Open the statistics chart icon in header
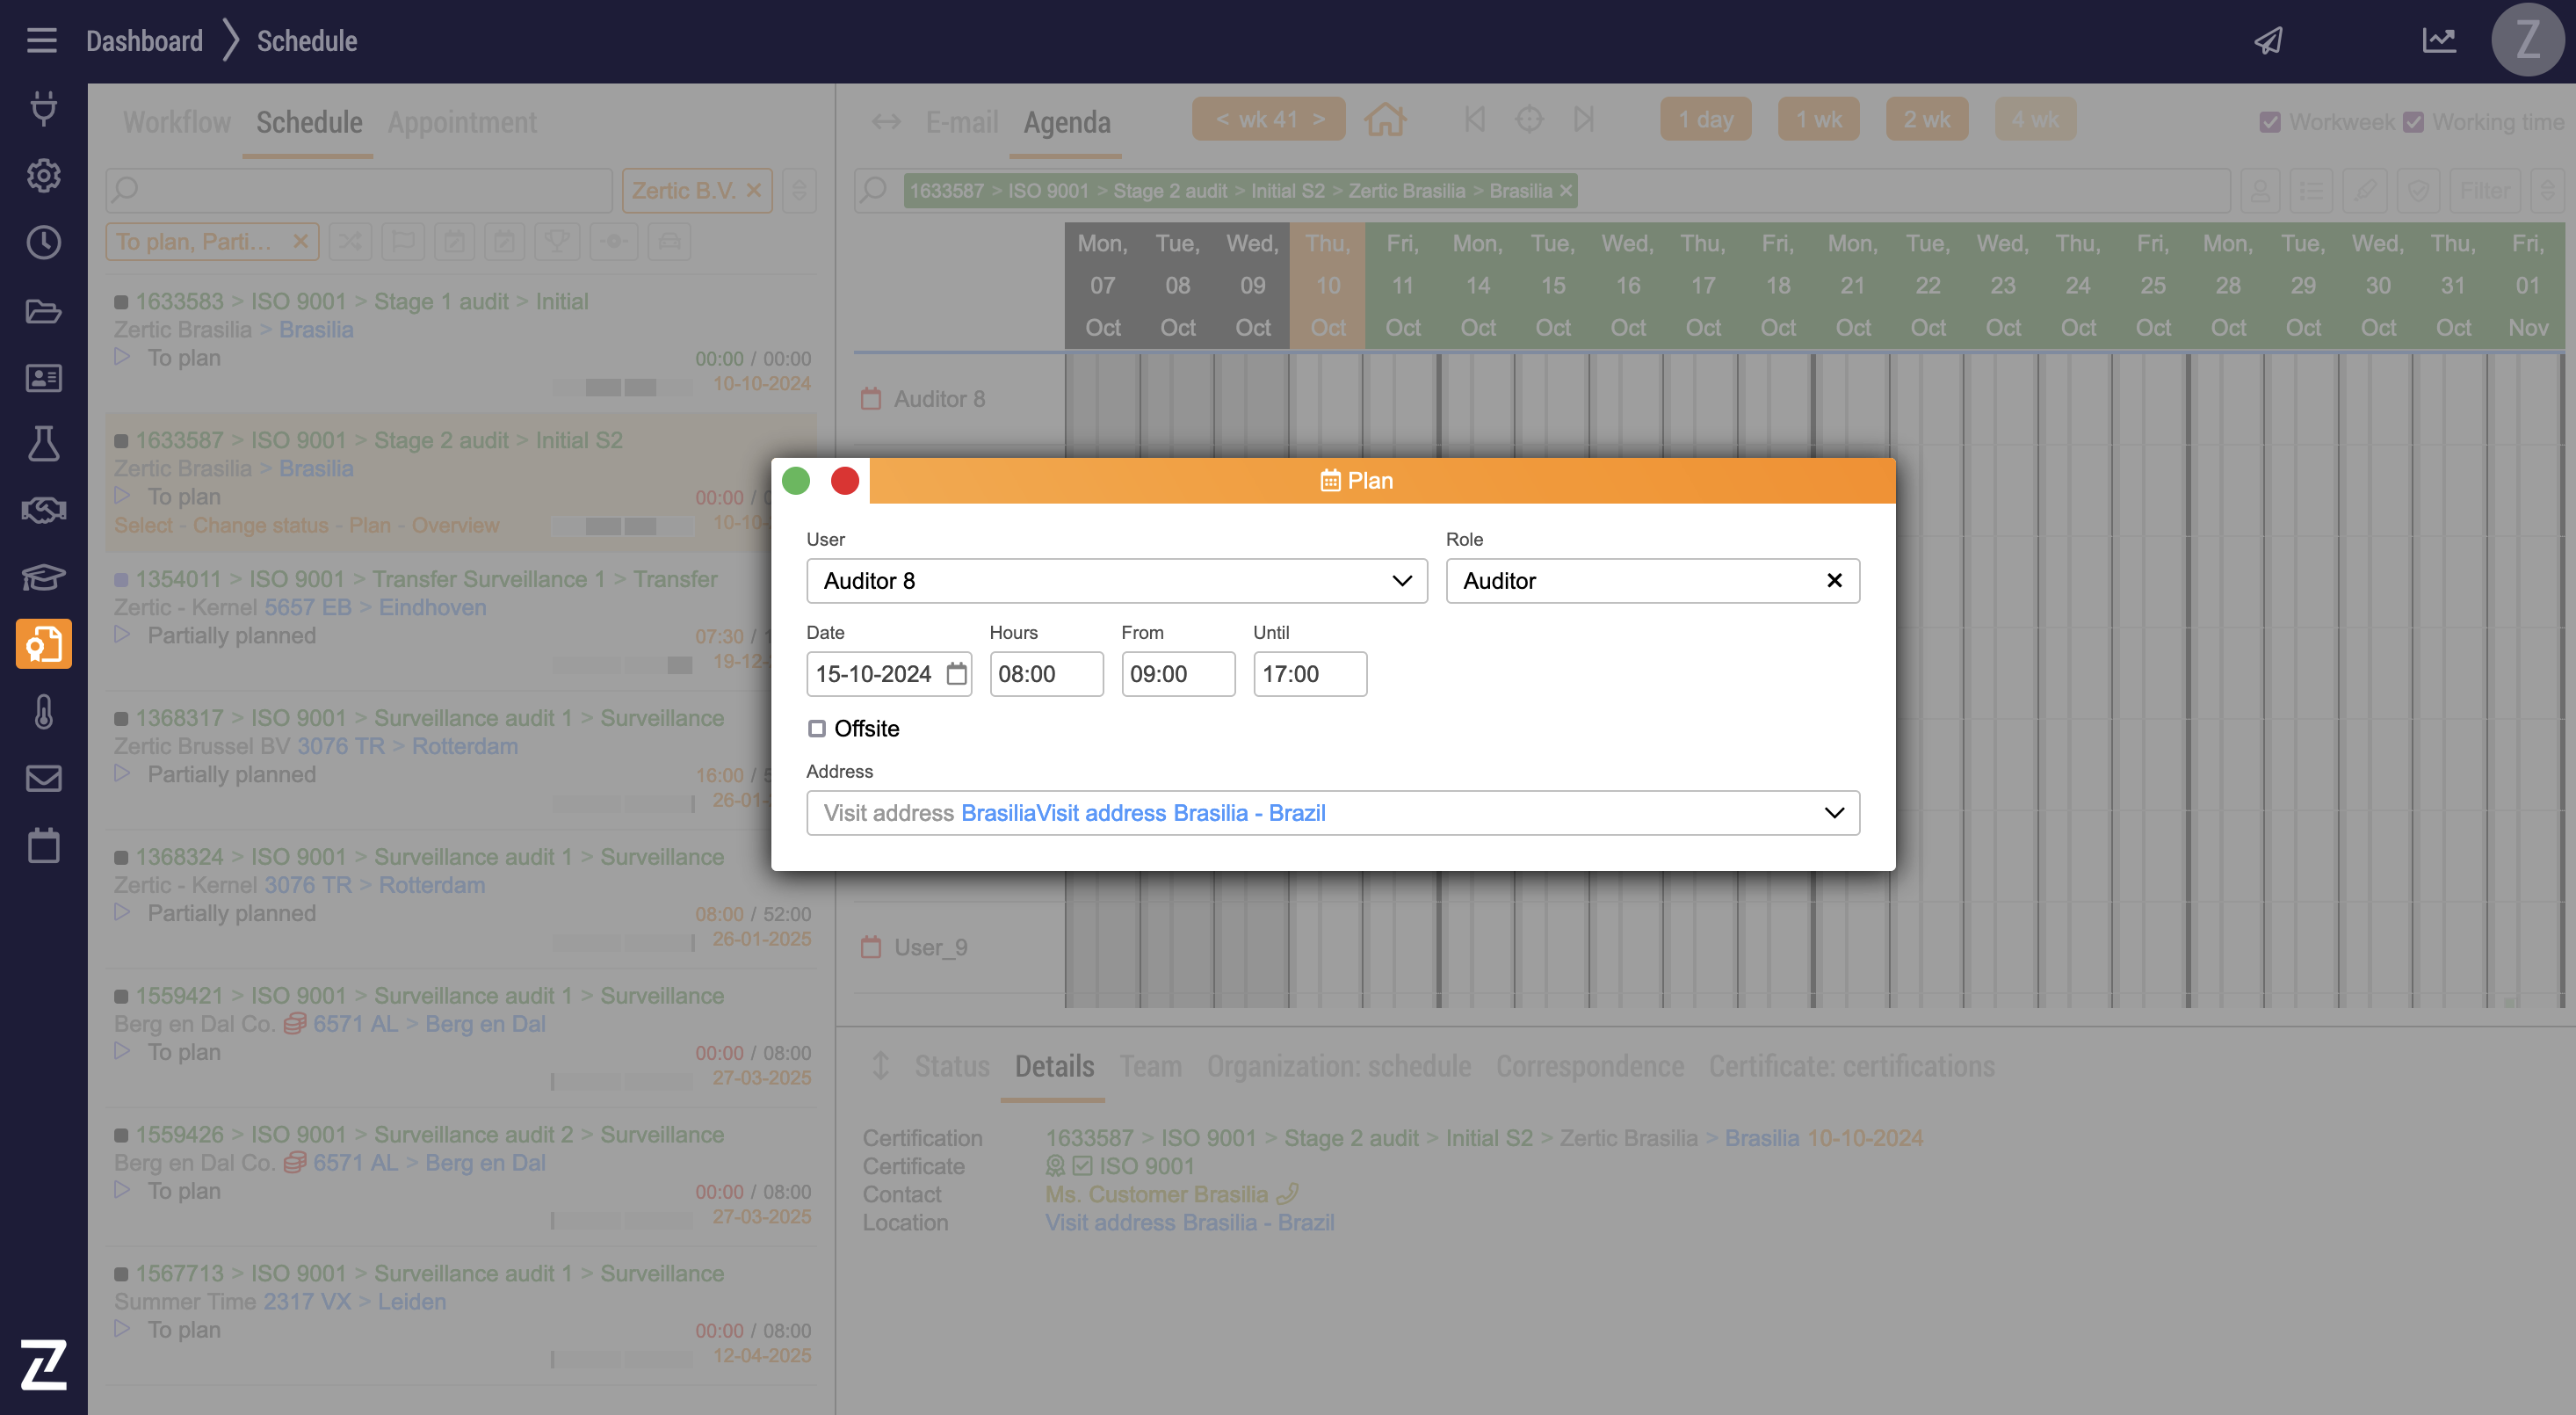Image resolution: width=2576 pixels, height=1415 pixels. [2438, 41]
